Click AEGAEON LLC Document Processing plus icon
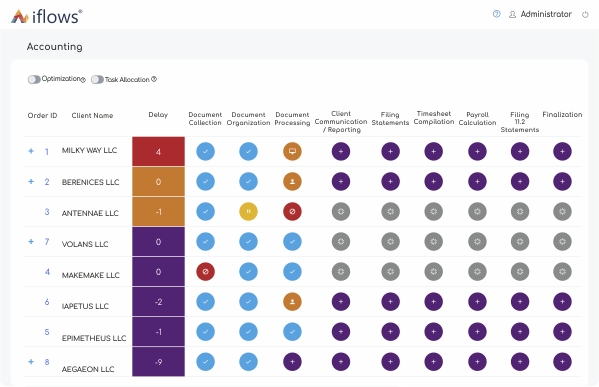599x387 pixels. click(292, 362)
